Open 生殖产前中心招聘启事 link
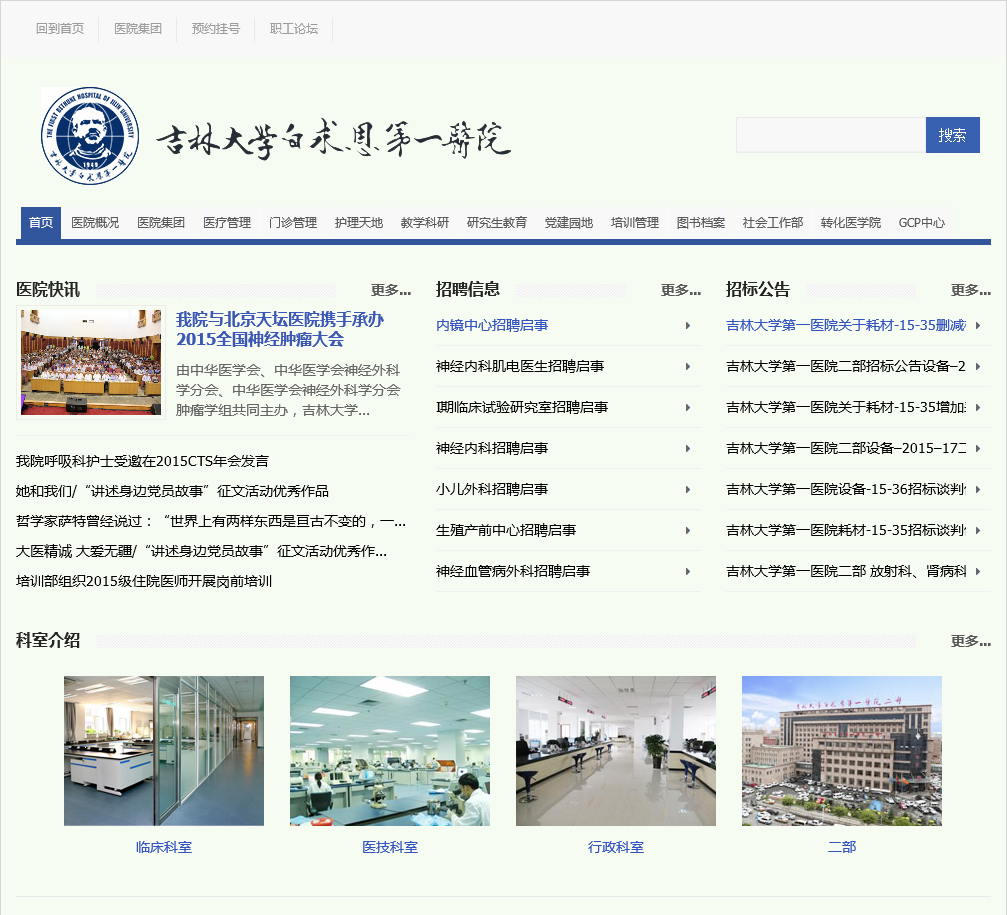This screenshot has height=915, width=1007. [x=505, y=531]
